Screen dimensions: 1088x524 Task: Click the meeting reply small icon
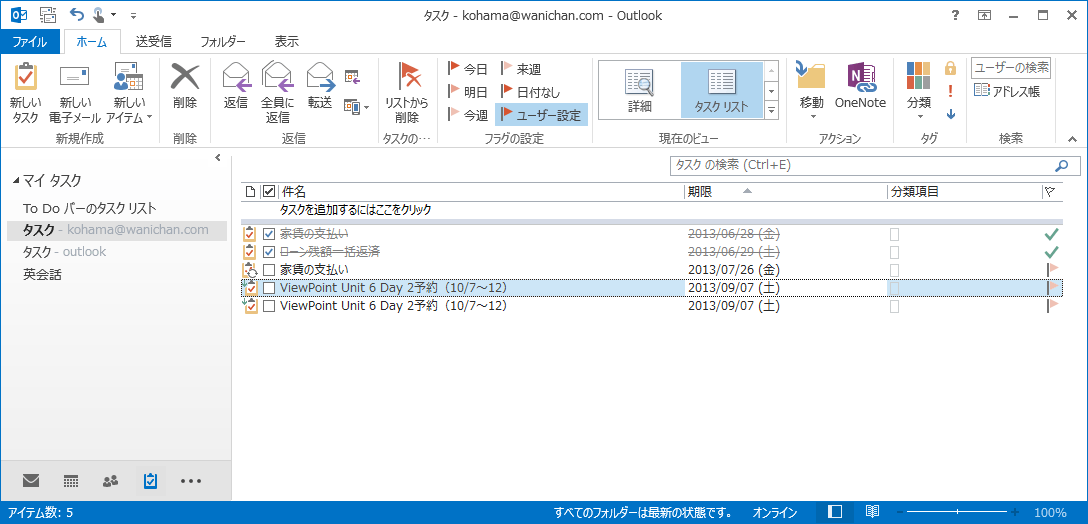[x=352, y=75]
